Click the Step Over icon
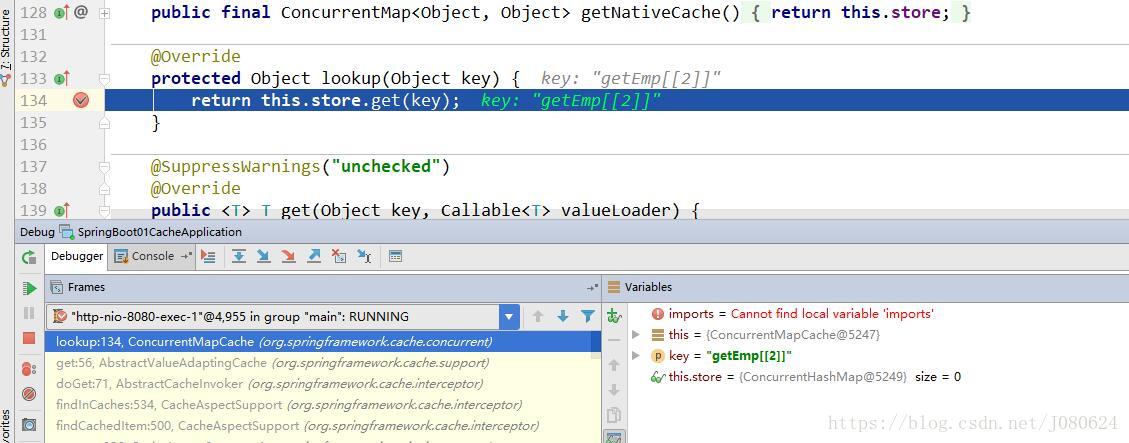The height and width of the screenshot is (443, 1129). 238,256
